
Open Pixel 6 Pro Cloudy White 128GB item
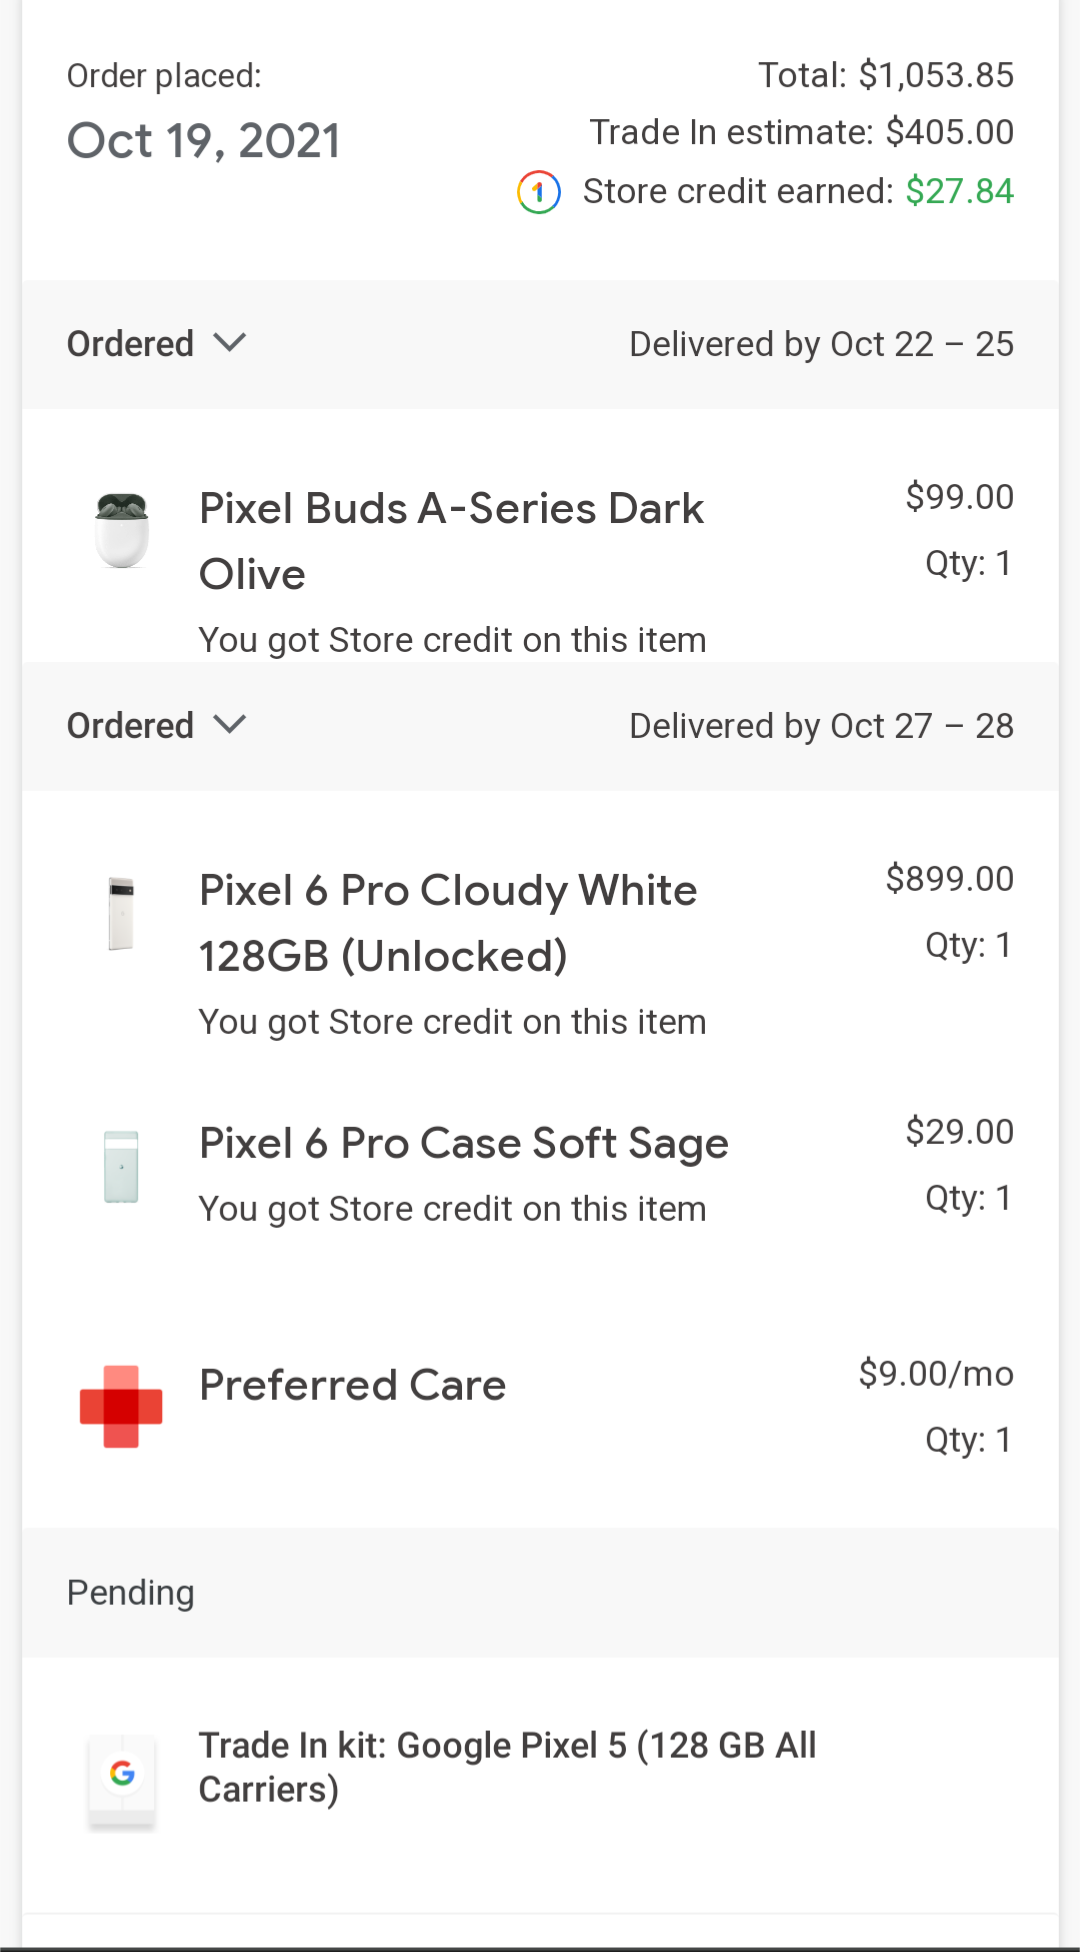click(448, 923)
